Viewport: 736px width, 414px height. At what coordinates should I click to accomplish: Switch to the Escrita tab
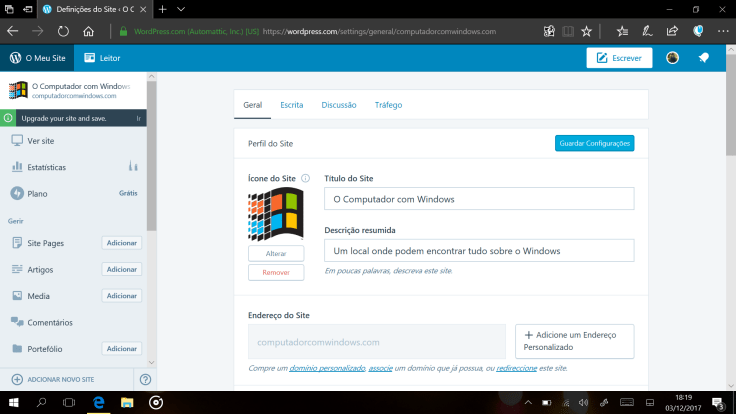[x=292, y=104]
